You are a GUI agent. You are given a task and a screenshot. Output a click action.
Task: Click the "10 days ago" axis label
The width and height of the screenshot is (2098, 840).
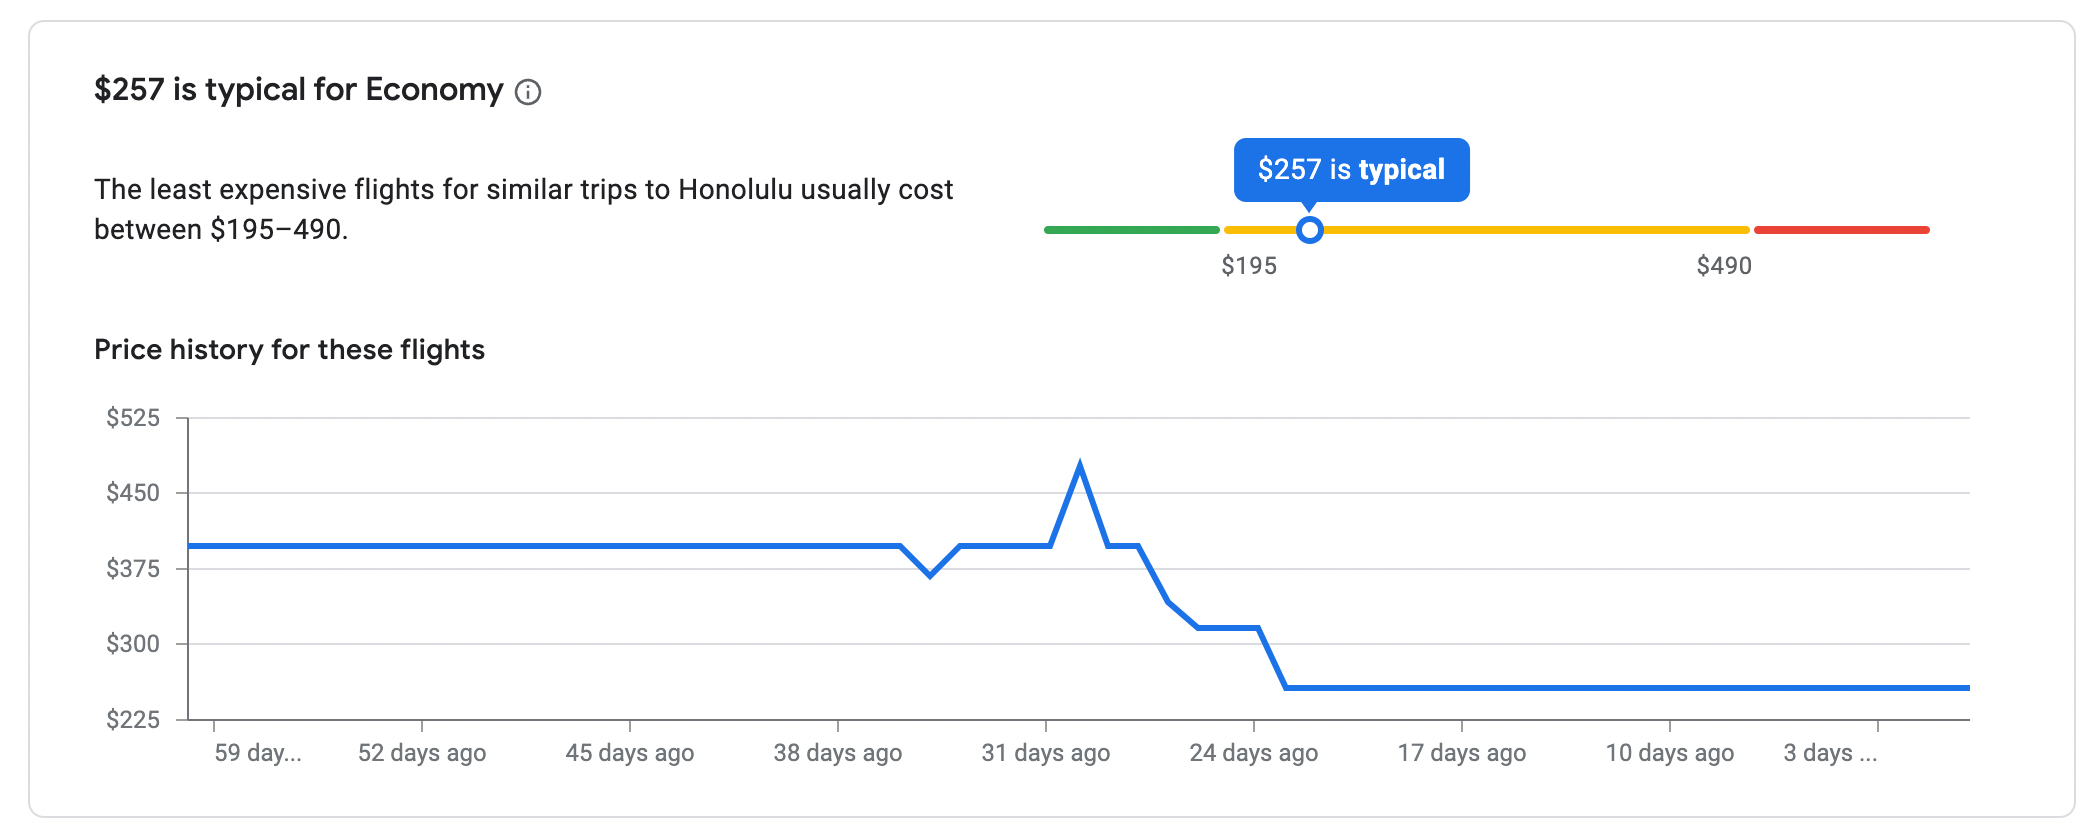click(x=1669, y=753)
